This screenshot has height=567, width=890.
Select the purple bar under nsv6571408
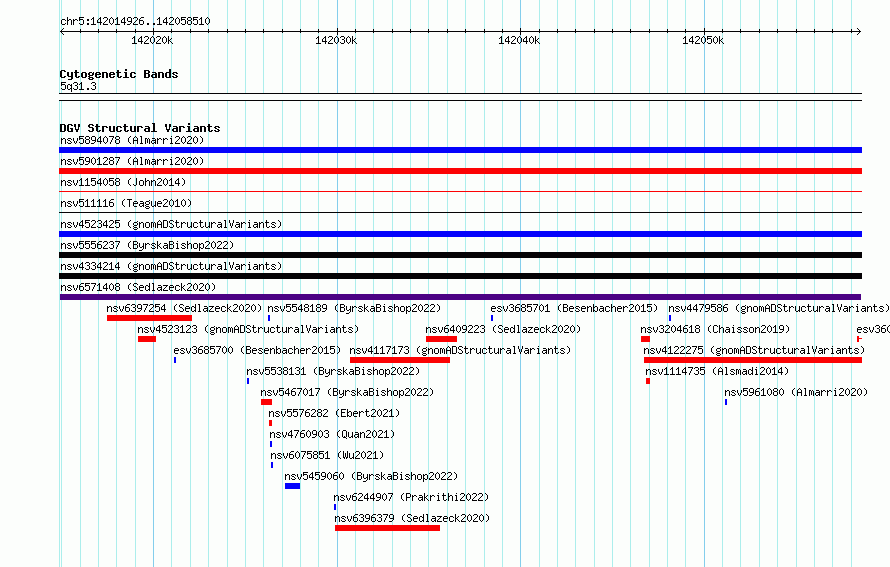[x=460, y=297]
